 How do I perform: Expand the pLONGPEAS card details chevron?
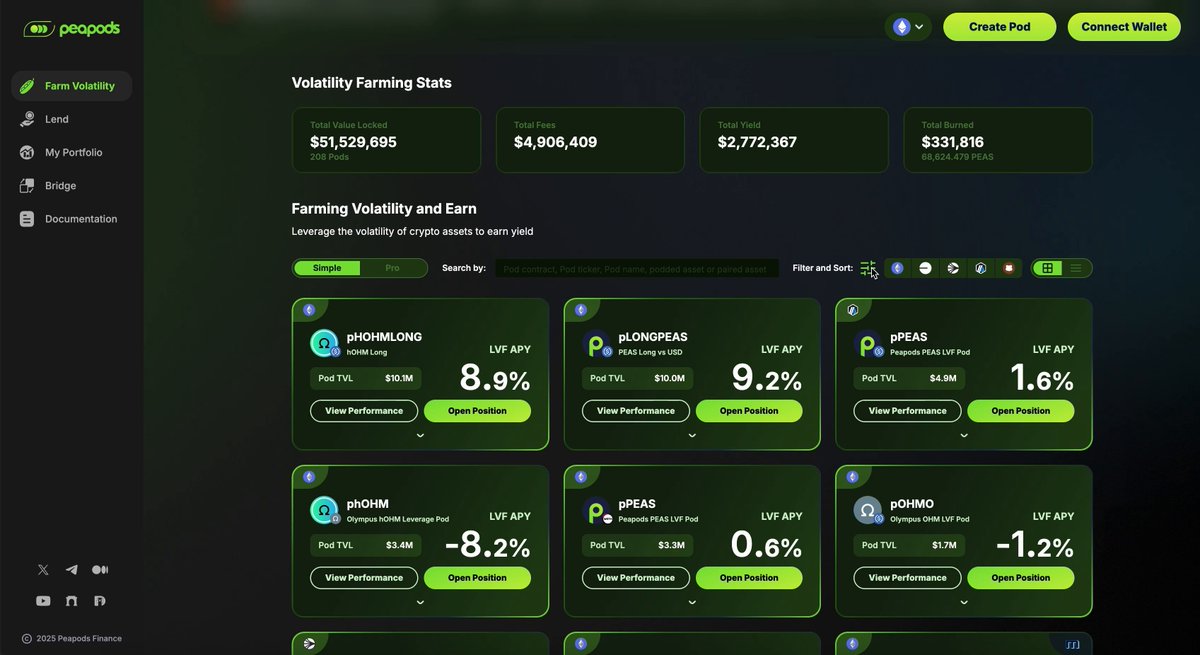click(692, 436)
